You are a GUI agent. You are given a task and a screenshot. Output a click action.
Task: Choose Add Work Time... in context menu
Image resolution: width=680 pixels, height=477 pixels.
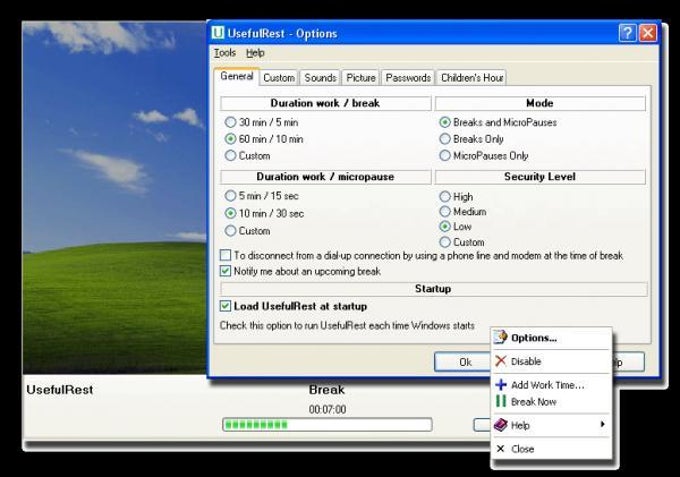click(551, 385)
